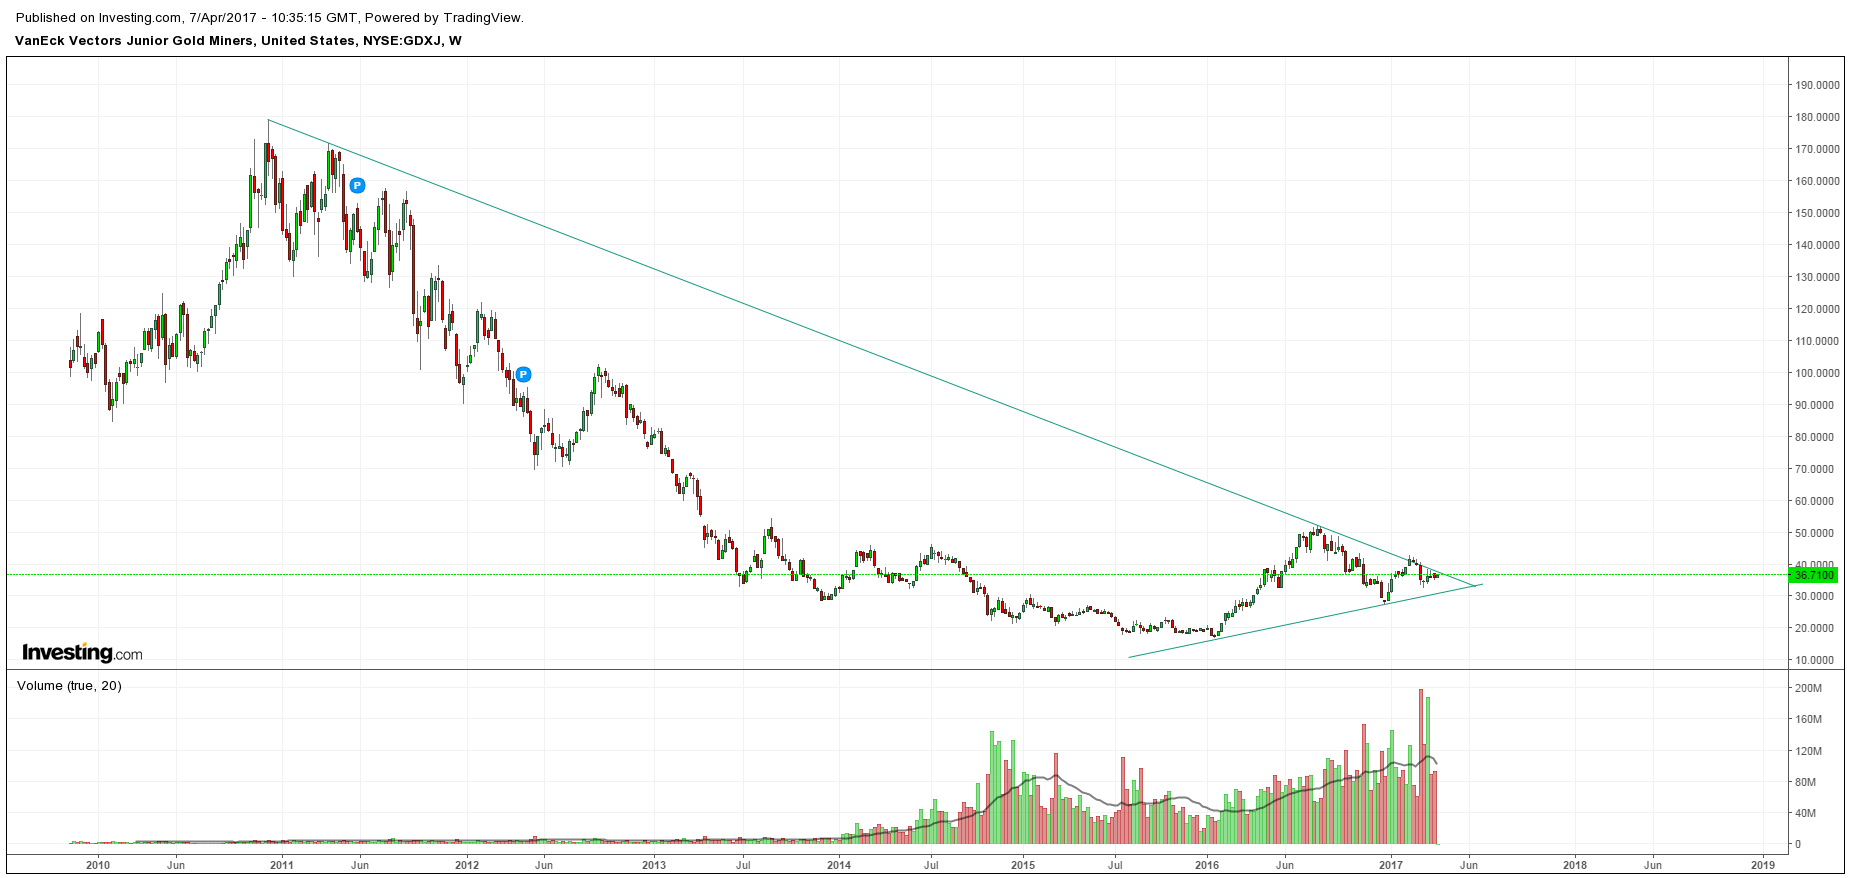Click the 2018 label on time axis
Screen dimensions: 1851x878
point(1575,865)
